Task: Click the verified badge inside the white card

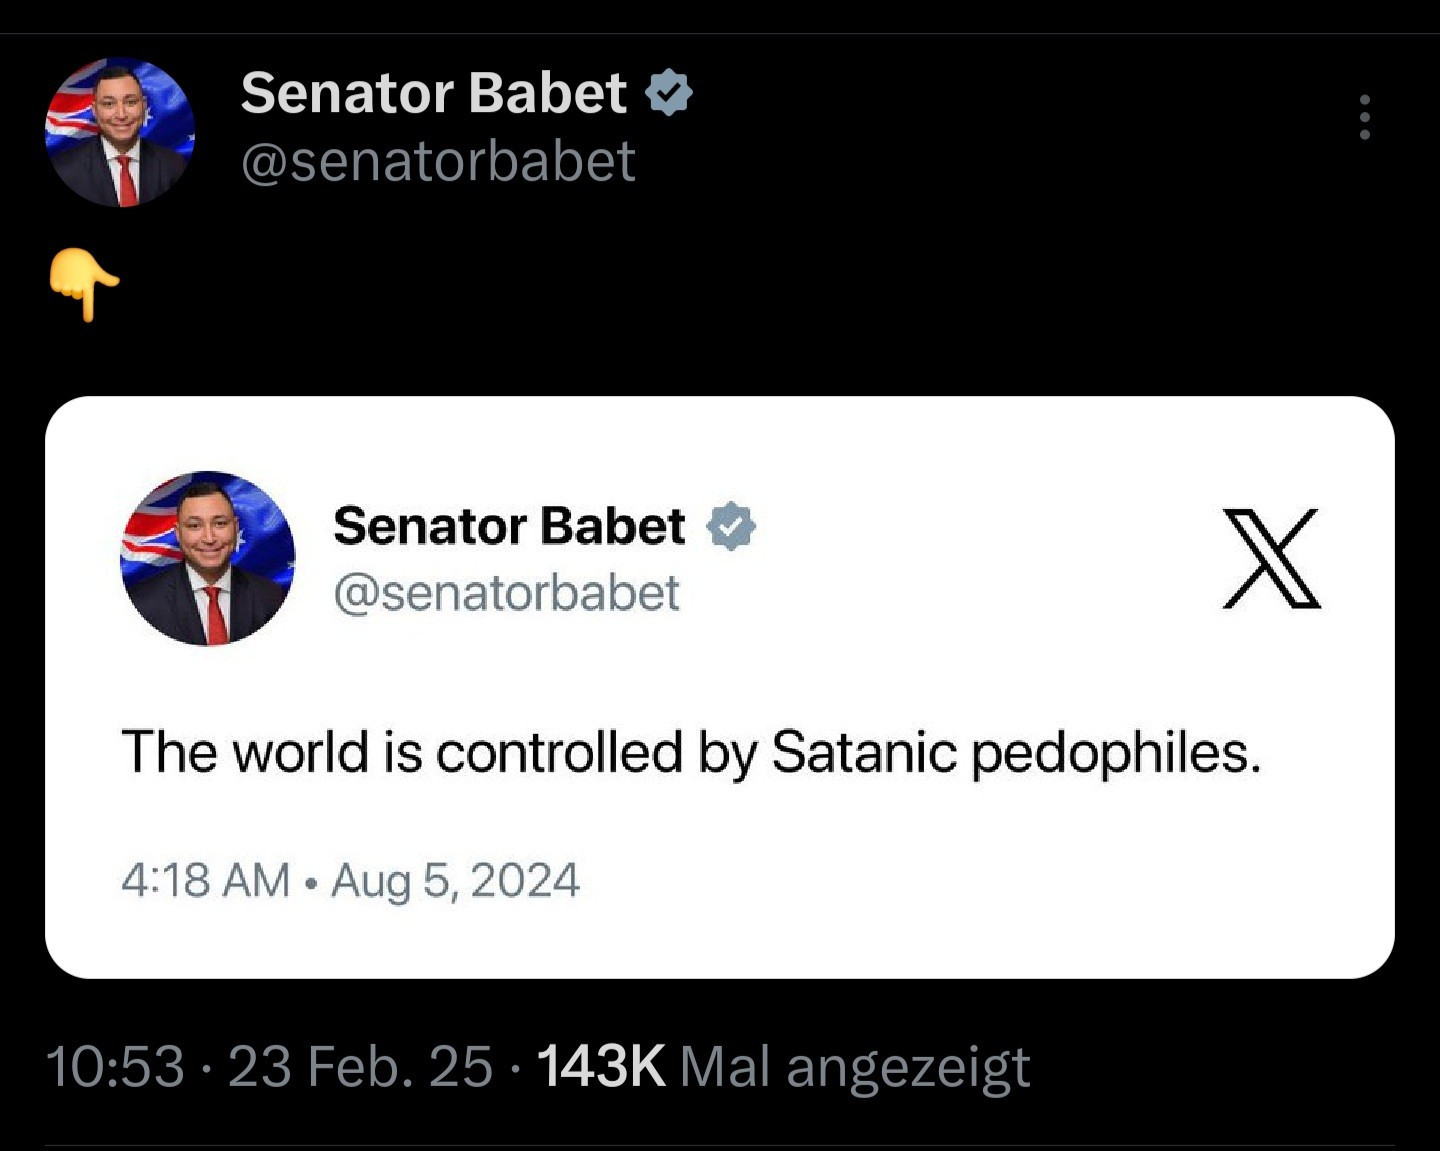Action: pyautogui.click(x=731, y=526)
